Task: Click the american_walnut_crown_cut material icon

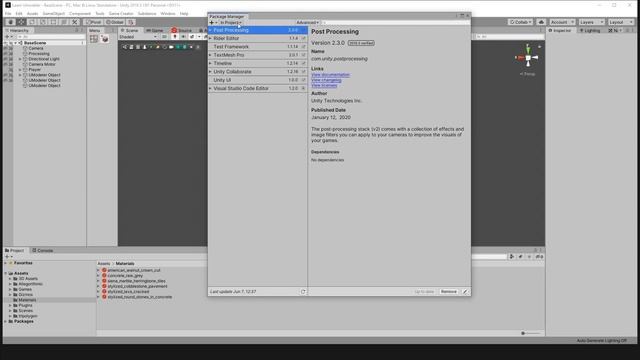Action: (104, 270)
